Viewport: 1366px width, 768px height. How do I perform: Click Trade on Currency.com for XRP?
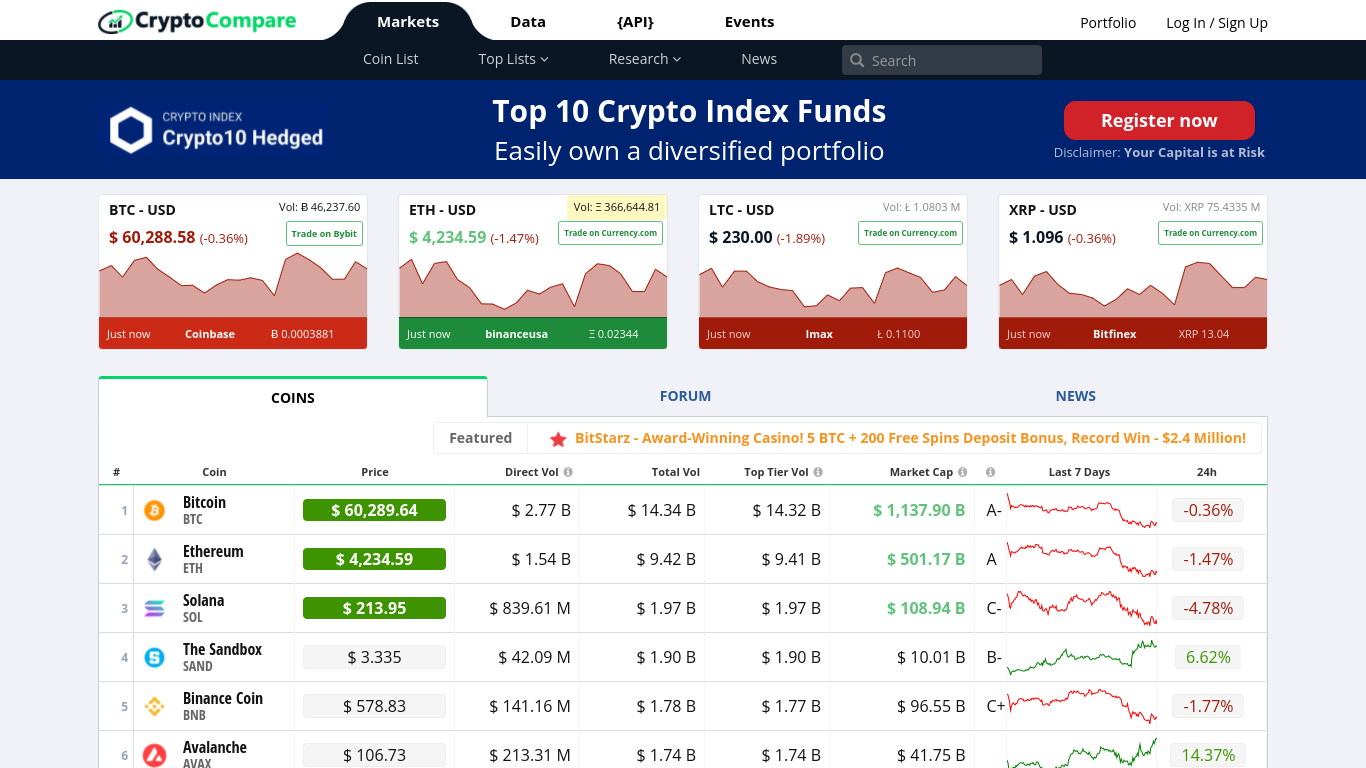coord(1210,233)
